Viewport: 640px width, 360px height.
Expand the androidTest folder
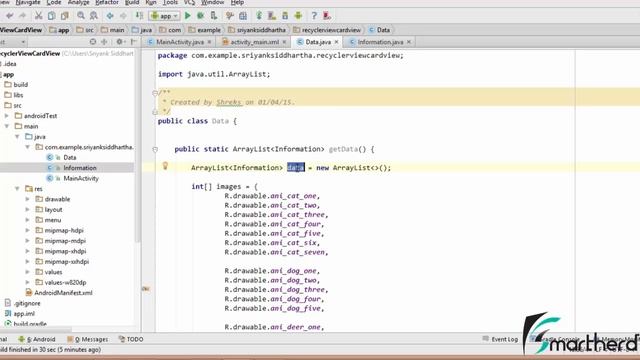(x=7, y=116)
